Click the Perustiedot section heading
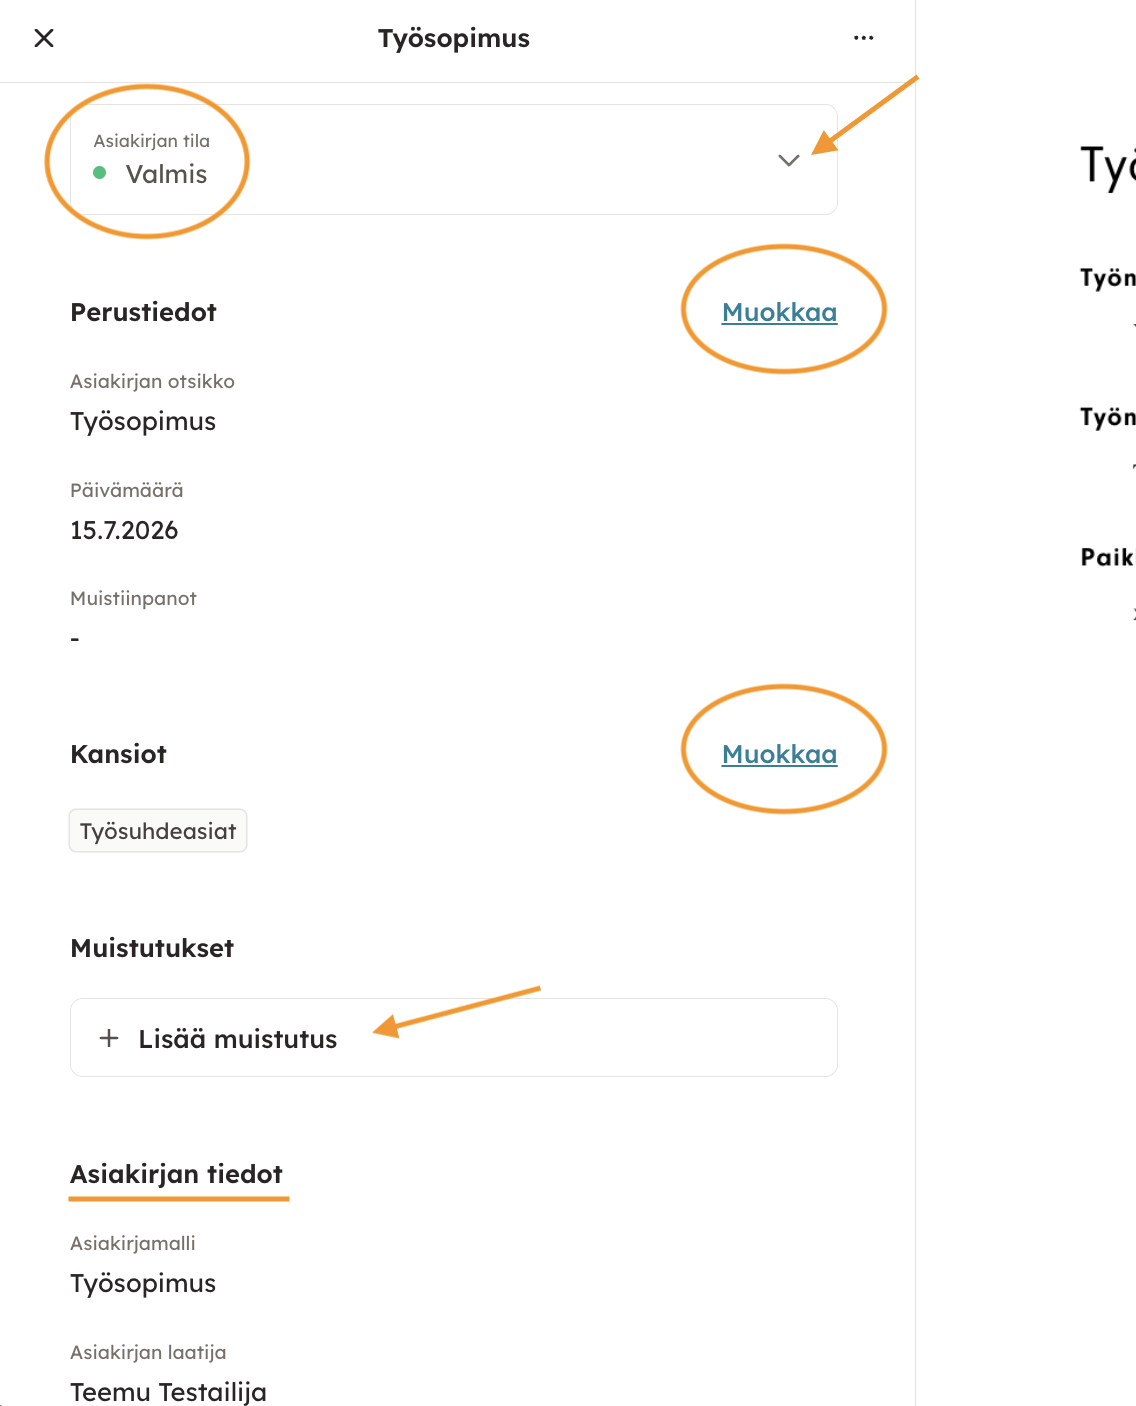The image size is (1136, 1406). click(x=143, y=312)
